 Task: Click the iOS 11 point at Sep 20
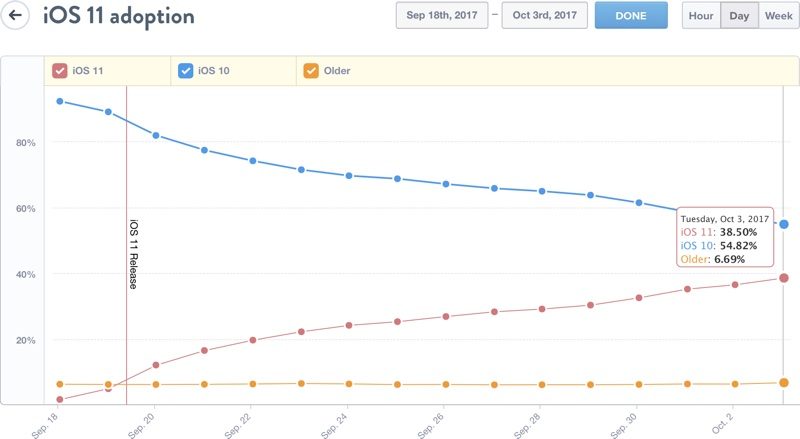(156, 365)
